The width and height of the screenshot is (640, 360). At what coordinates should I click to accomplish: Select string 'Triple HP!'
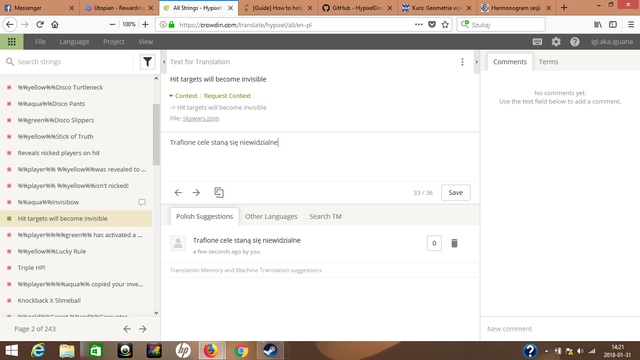click(x=76, y=268)
